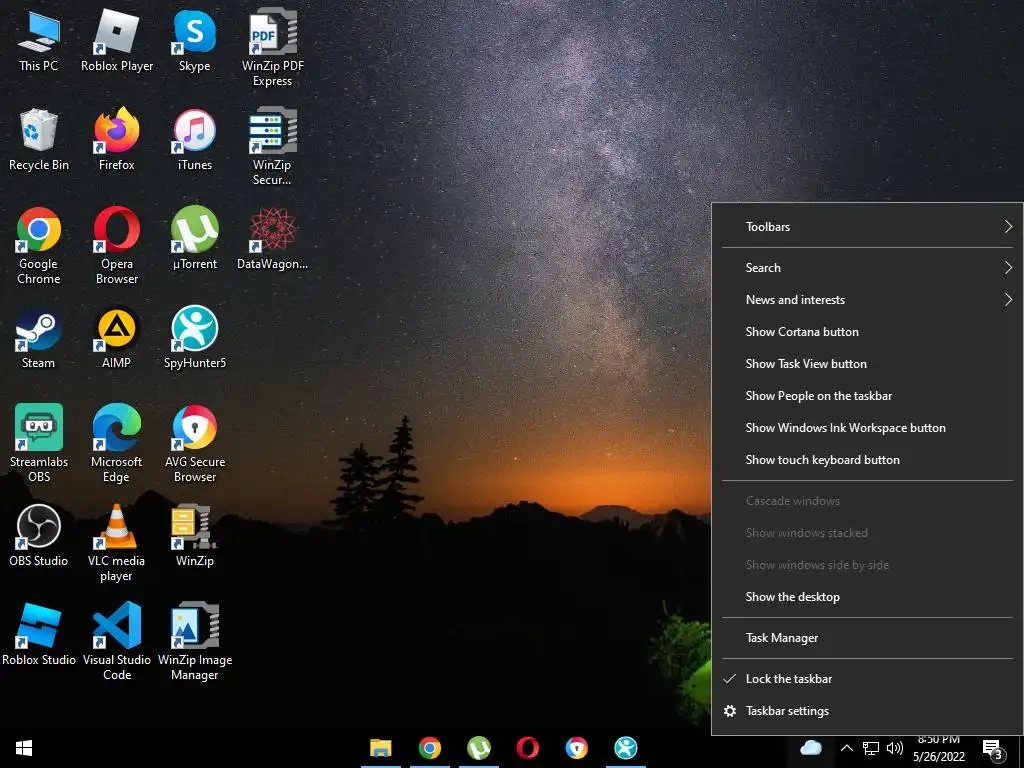1024x768 pixels.
Task: Select the WinZip desktop shortcut
Action: coord(195,536)
